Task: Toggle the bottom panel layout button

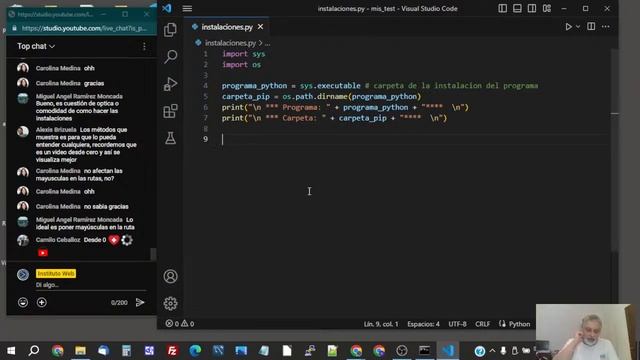Action: pyautogui.click(x=517, y=9)
